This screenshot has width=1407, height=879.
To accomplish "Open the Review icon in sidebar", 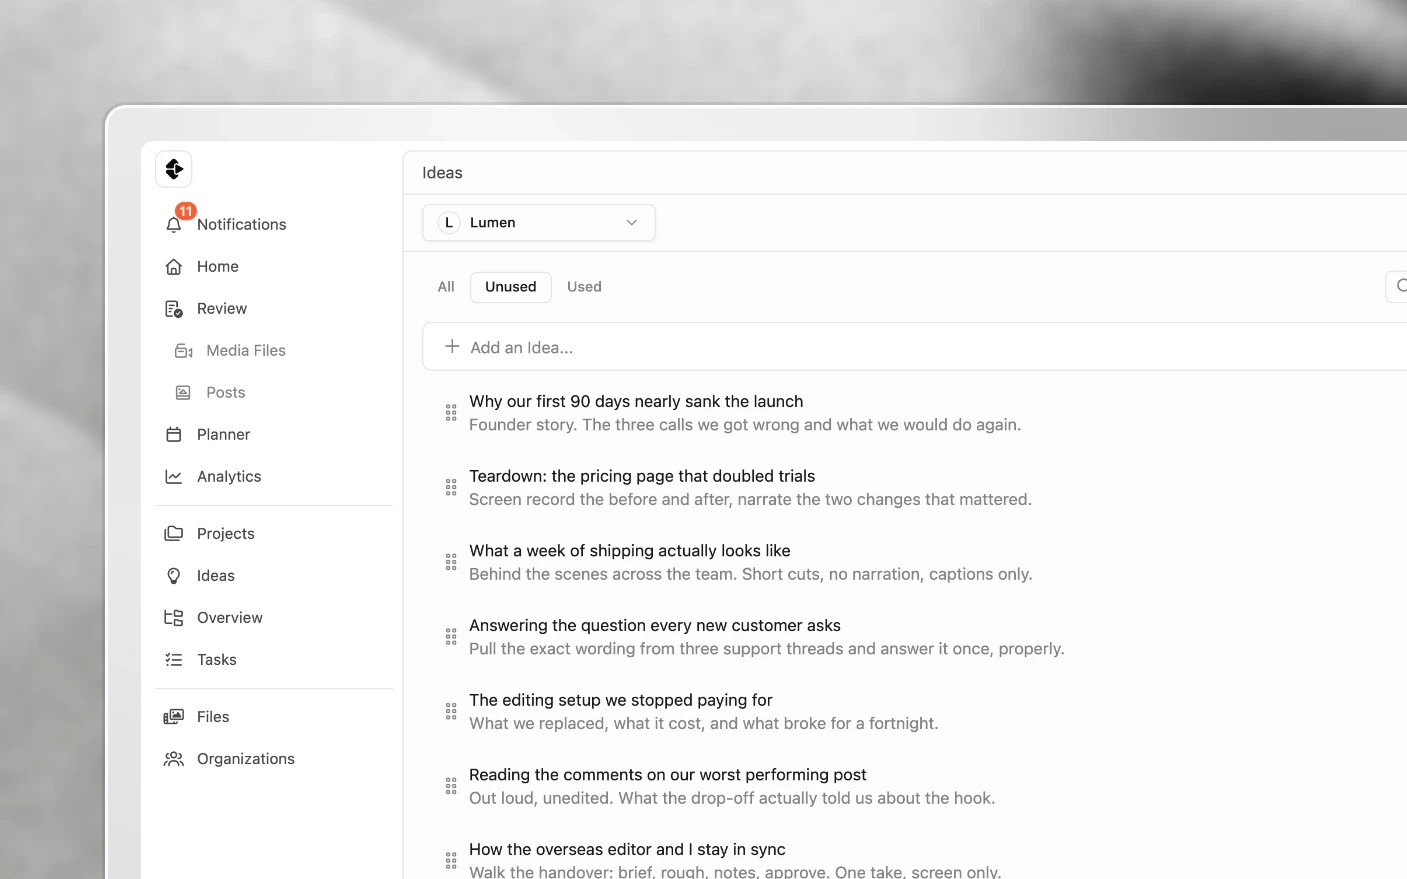I will (x=174, y=309).
